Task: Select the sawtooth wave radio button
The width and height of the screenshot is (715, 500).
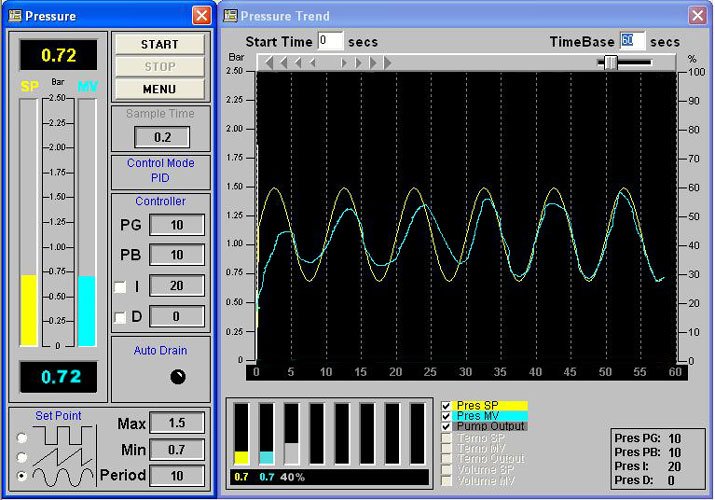Action: (x=22, y=456)
